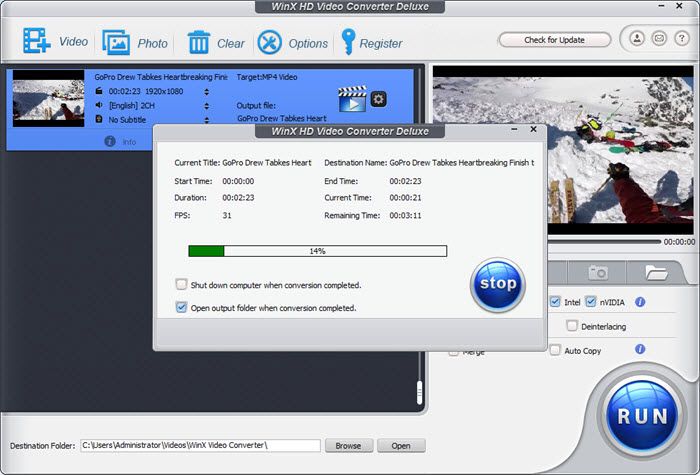Toggle Shut down computer when conversion completed
The width and height of the screenshot is (700, 475).
point(181,284)
